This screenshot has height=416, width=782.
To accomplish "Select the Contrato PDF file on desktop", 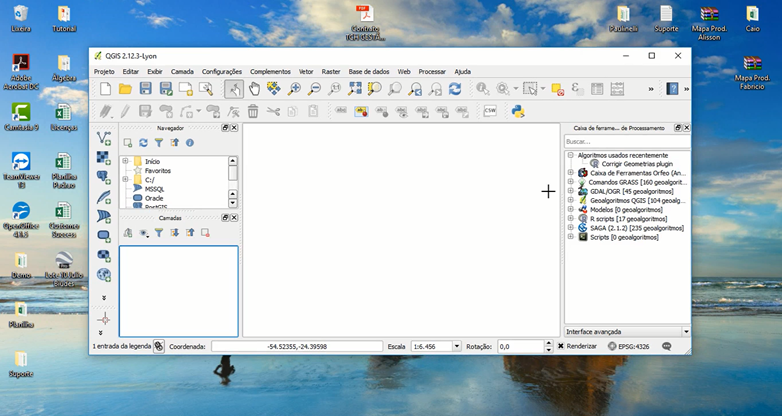I will [x=365, y=22].
